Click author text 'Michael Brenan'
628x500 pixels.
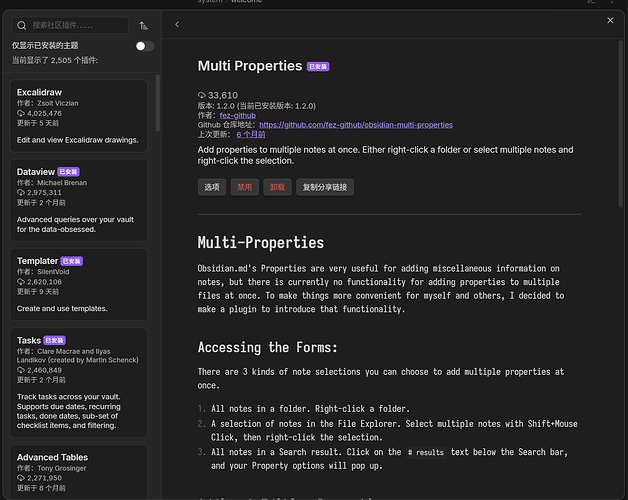pos(62,183)
